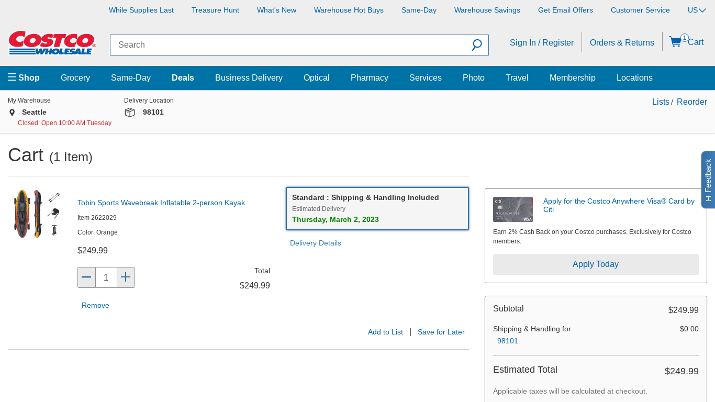Open Customer Service link

point(640,10)
